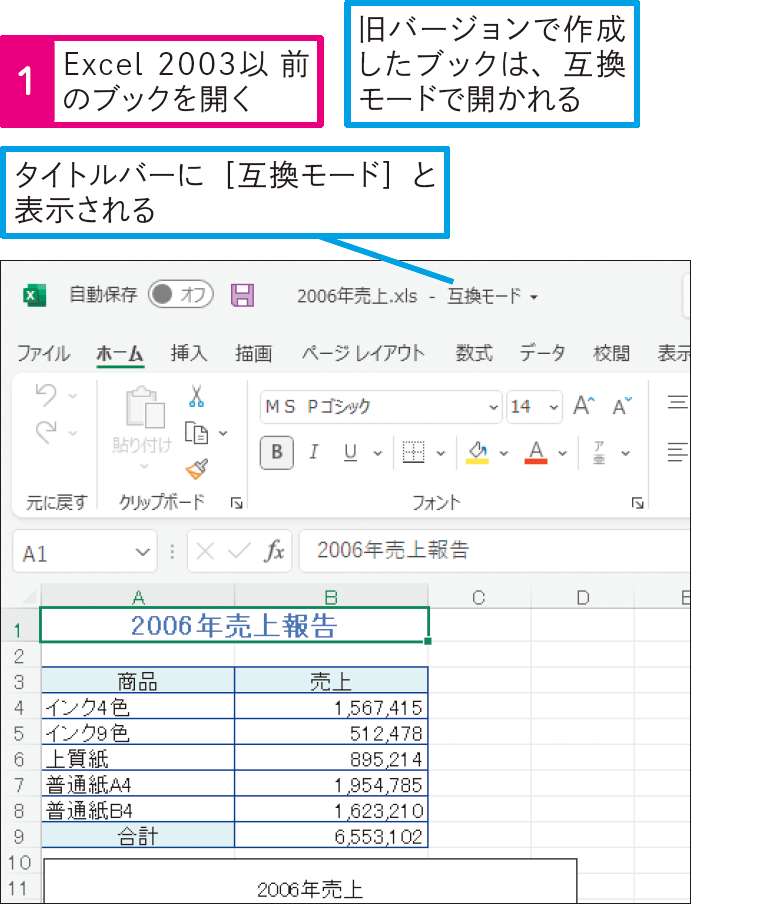Copy selection with the copy icon
Screen dimensions: 783x904
(197, 432)
